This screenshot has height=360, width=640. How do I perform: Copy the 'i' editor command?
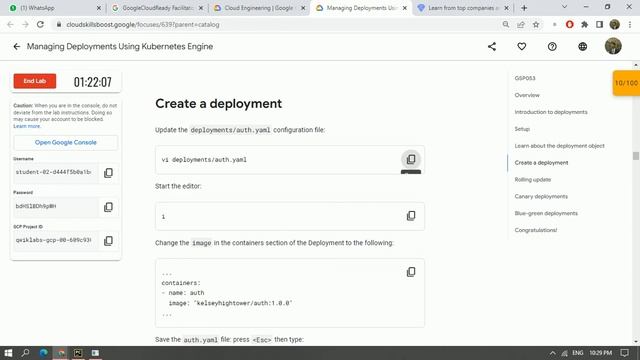pyautogui.click(x=411, y=216)
